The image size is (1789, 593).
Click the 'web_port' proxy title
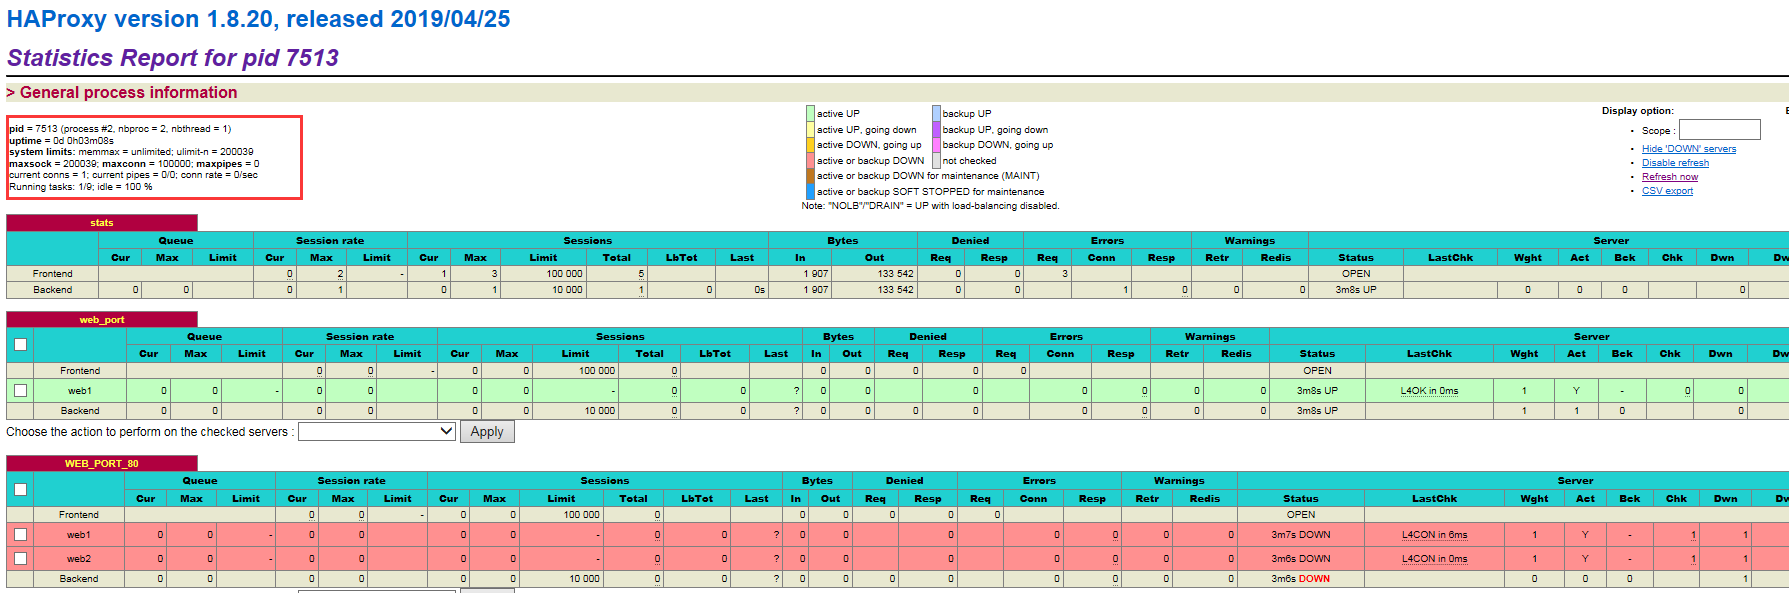102,320
